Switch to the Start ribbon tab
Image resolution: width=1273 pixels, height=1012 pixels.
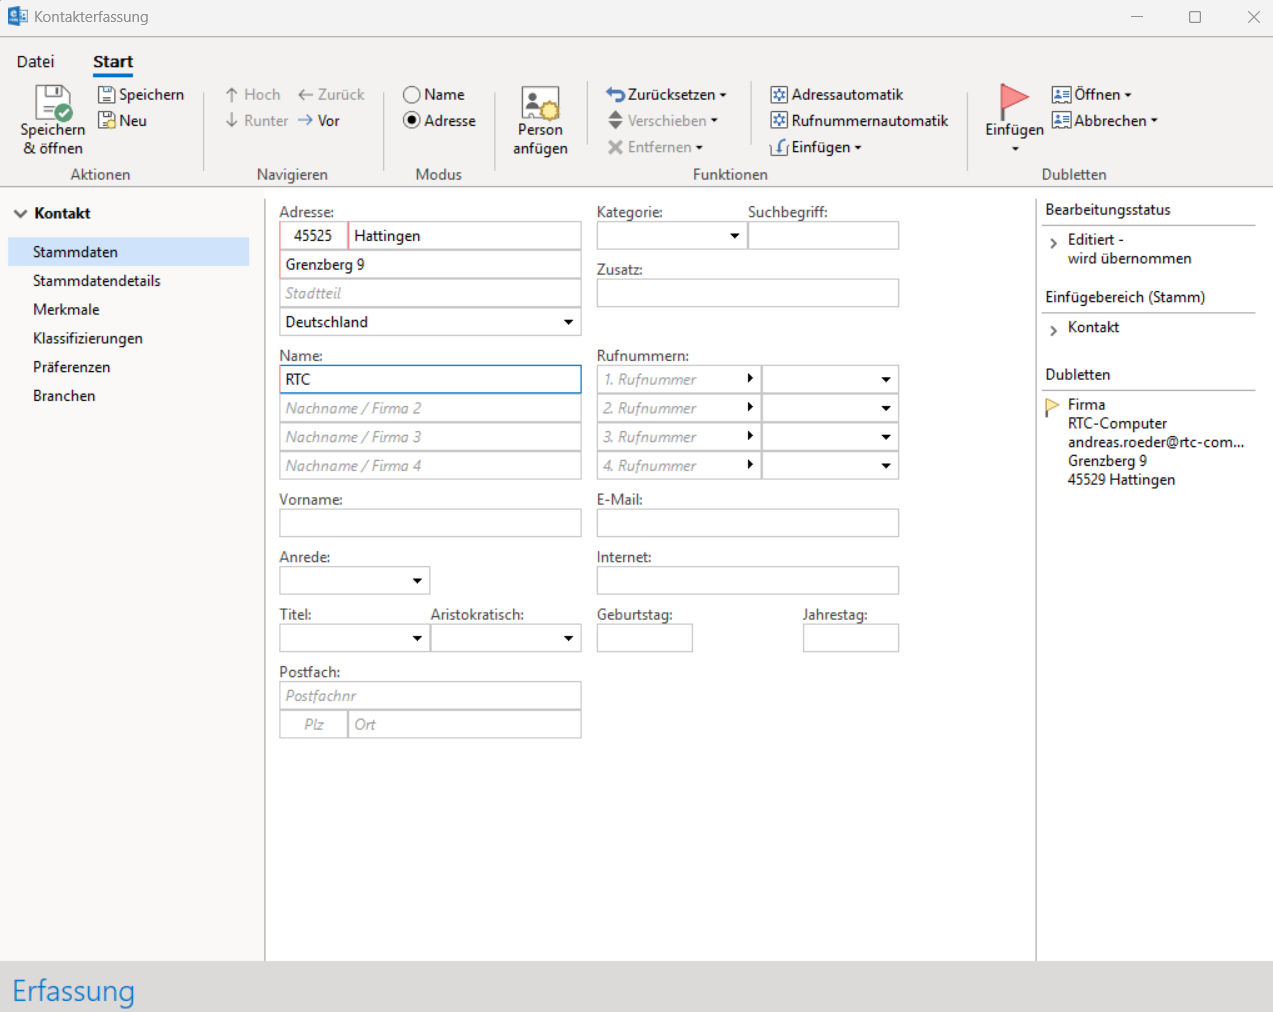coord(113,62)
